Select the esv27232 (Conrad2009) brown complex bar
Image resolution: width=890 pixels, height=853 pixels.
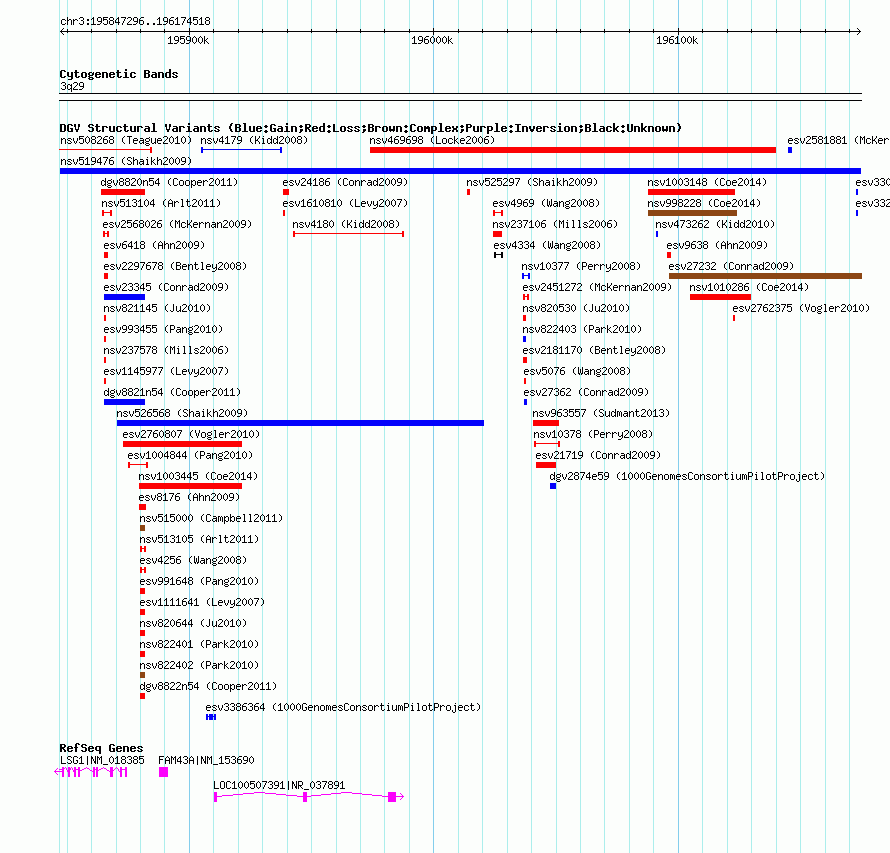pos(765,276)
